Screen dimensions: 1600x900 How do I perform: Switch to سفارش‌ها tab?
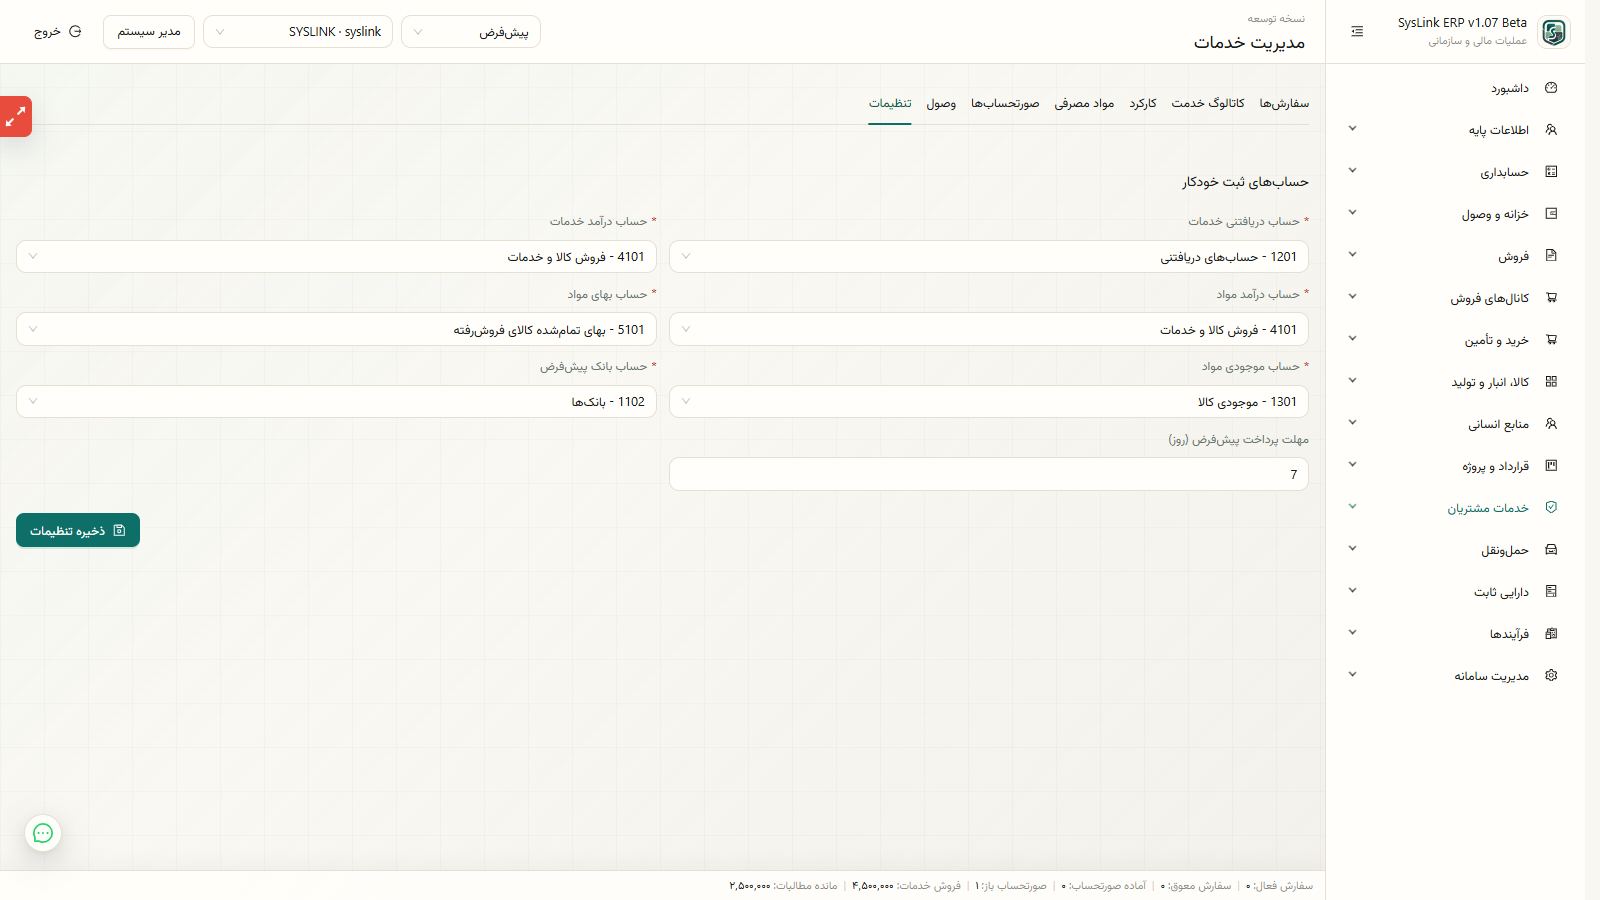1284,103
